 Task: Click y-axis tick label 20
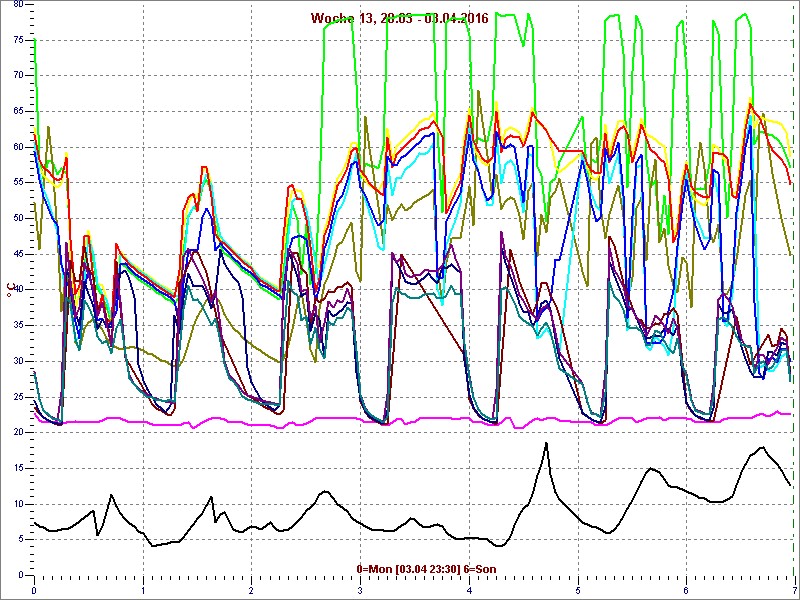point(18,432)
